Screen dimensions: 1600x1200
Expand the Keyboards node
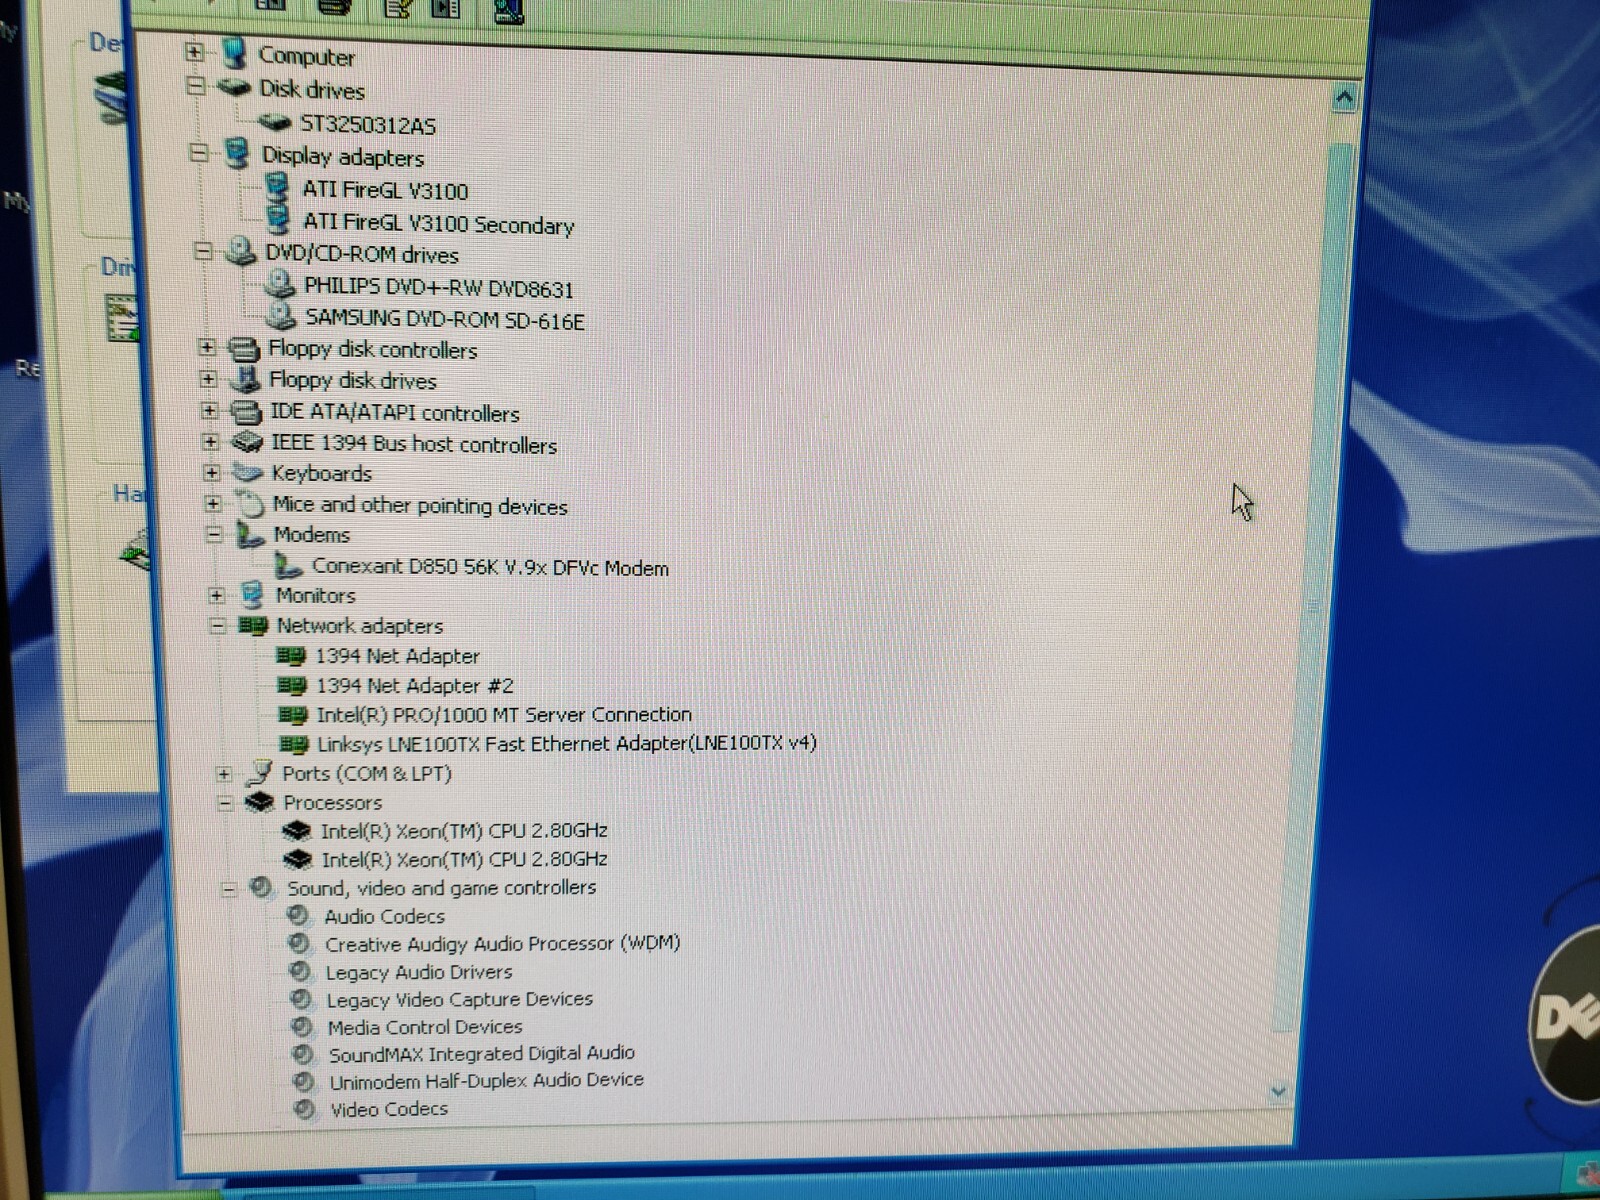(x=211, y=472)
